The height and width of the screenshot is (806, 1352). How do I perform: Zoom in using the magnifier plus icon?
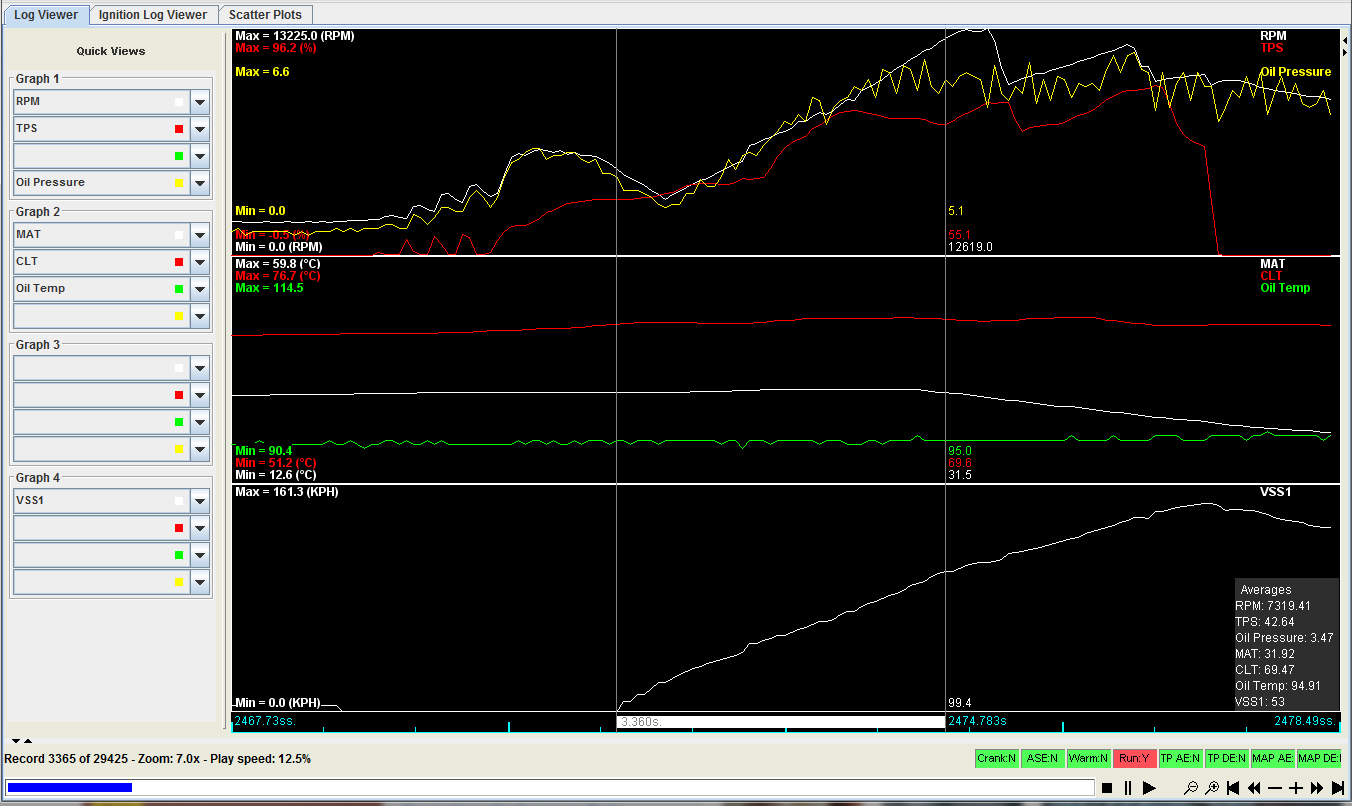tap(1212, 788)
